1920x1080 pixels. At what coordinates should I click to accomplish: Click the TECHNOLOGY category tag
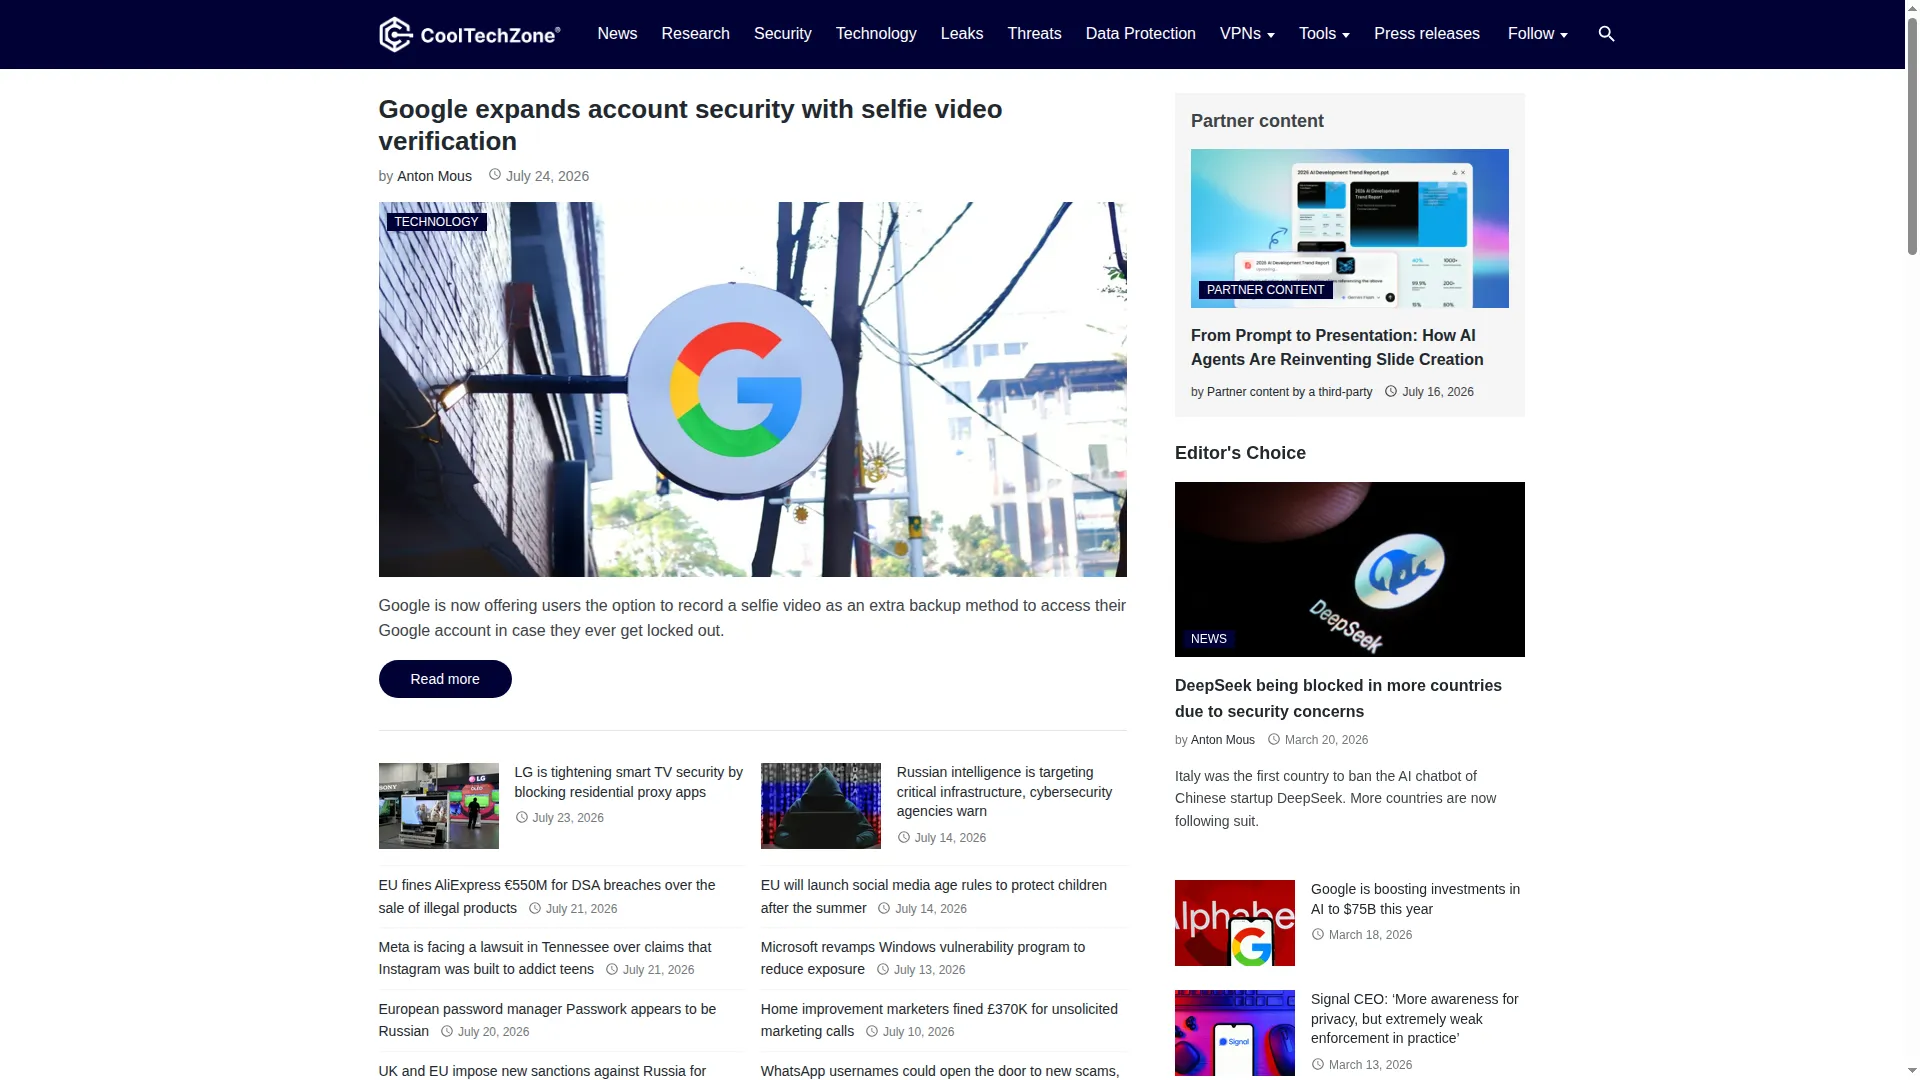coord(436,222)
